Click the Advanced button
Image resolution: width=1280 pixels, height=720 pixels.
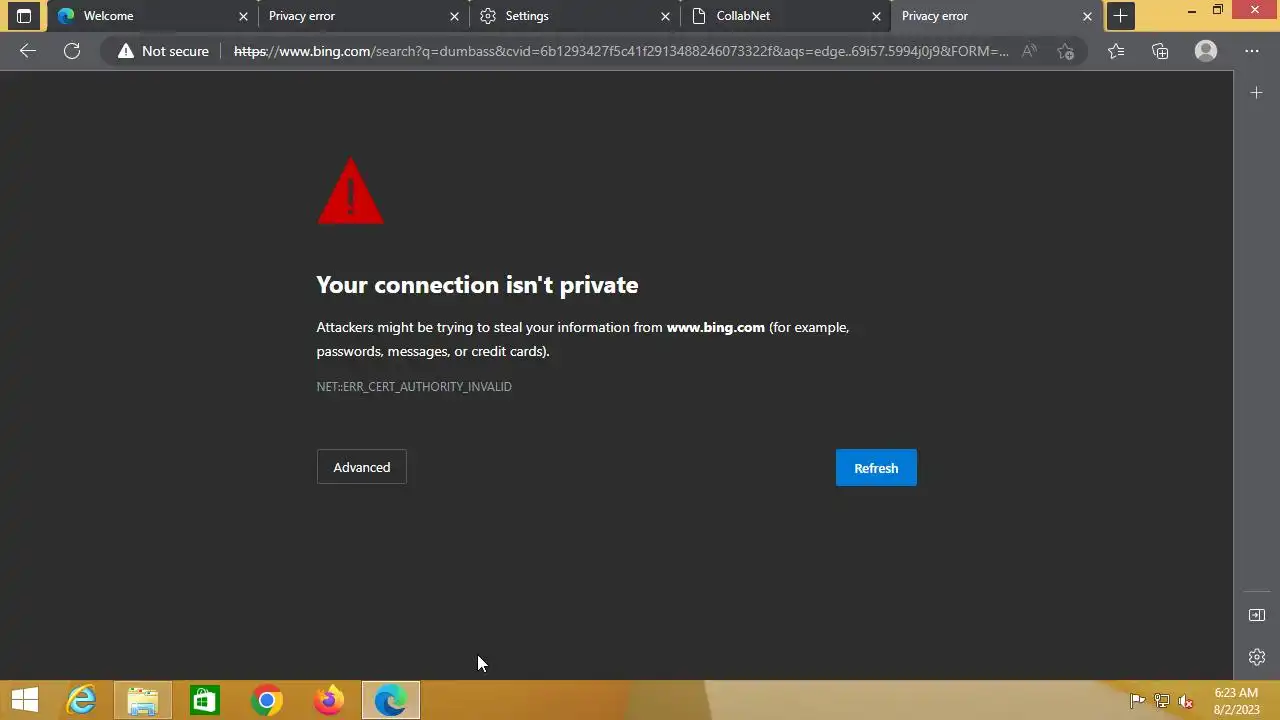362,467
